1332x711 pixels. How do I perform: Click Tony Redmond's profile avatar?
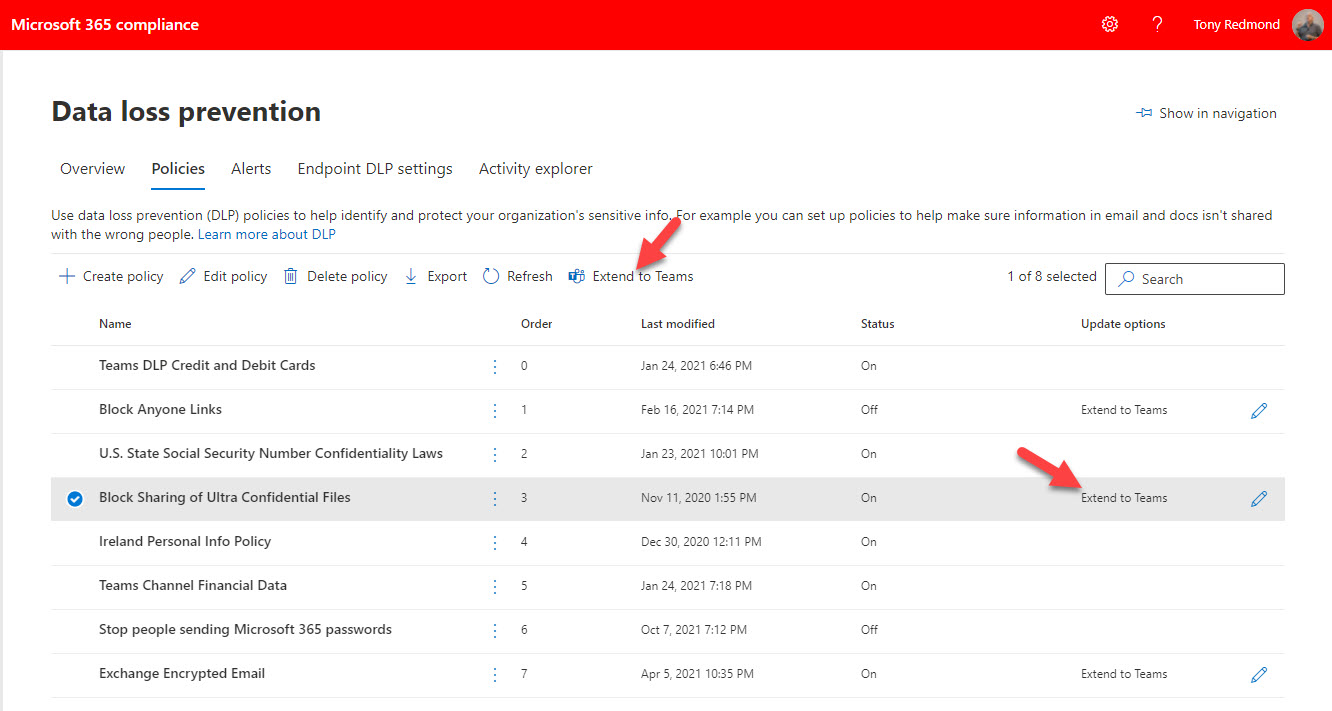(1307, 24)
